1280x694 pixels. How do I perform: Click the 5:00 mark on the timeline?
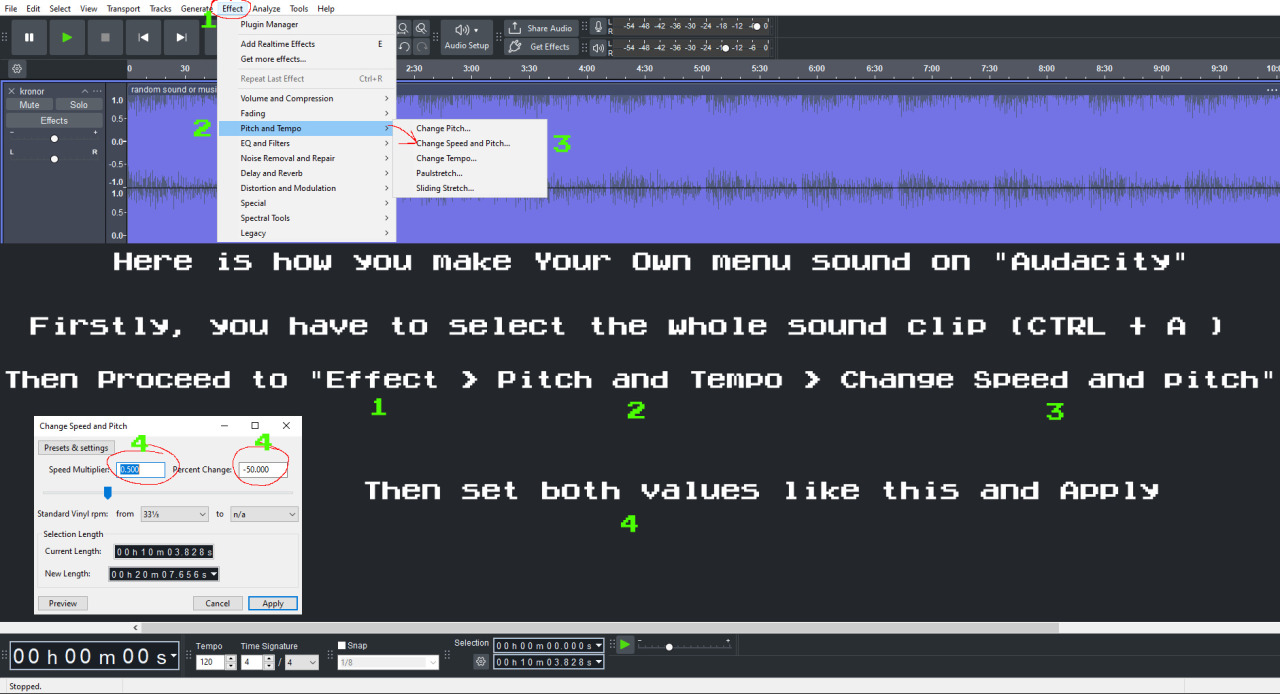[702, 68]
